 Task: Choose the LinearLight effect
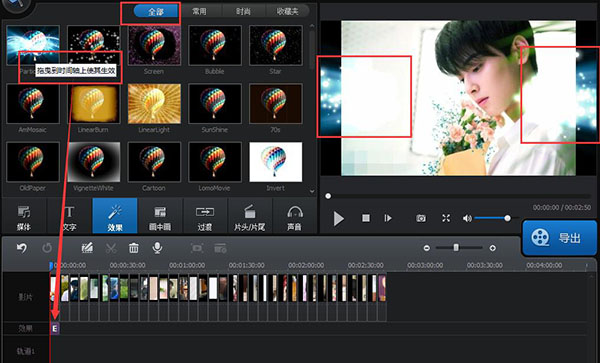(154, 104)
